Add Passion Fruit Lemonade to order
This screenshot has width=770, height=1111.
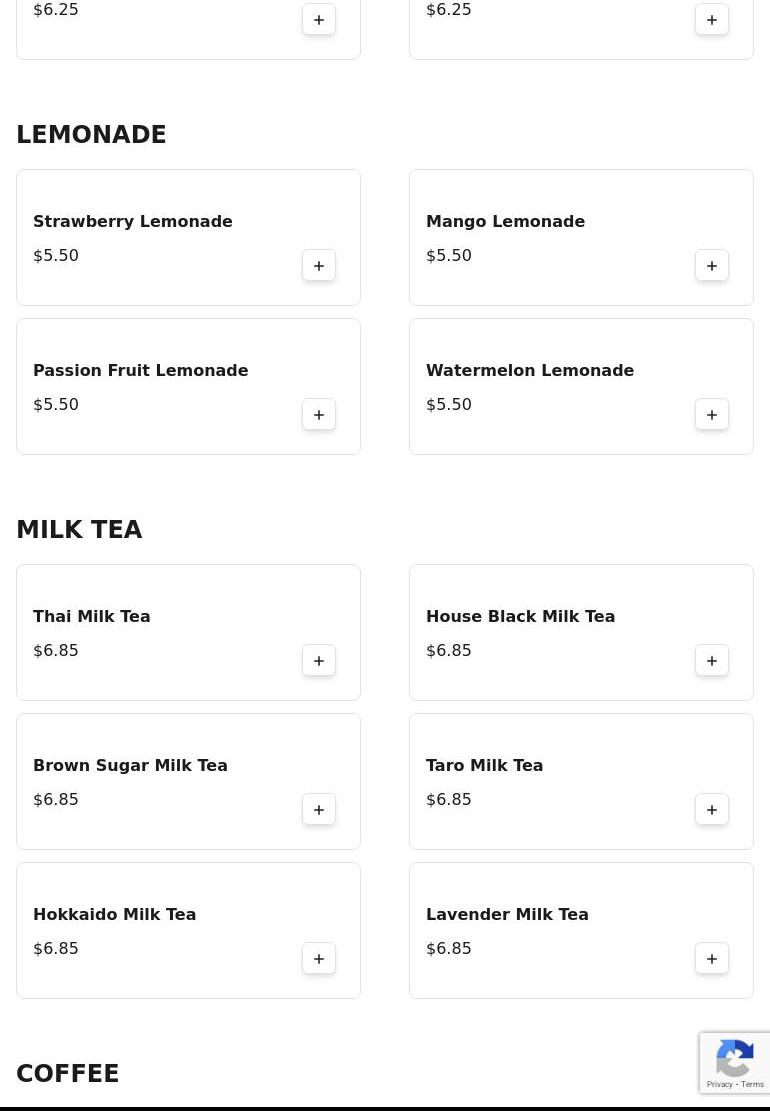point(319,414)
